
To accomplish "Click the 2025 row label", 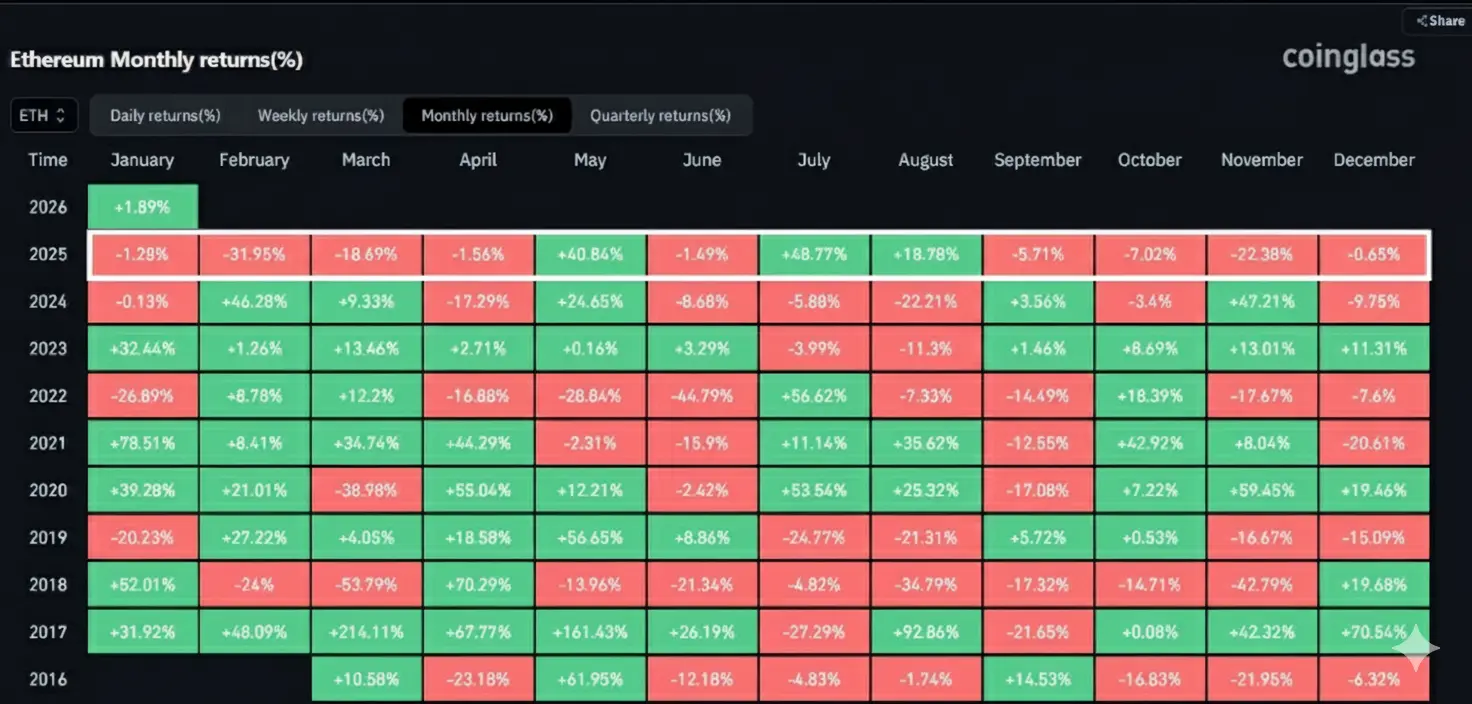I will (48, 254).
